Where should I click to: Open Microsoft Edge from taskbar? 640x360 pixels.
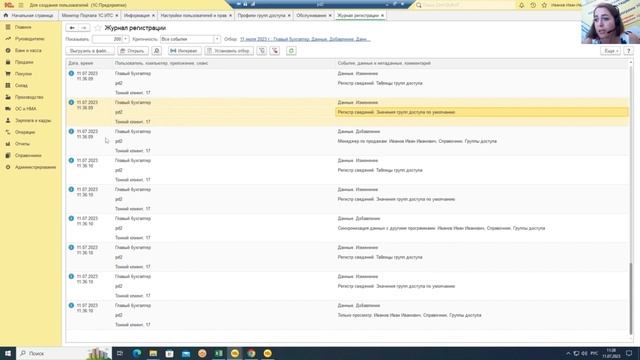[x=137, y=353]
